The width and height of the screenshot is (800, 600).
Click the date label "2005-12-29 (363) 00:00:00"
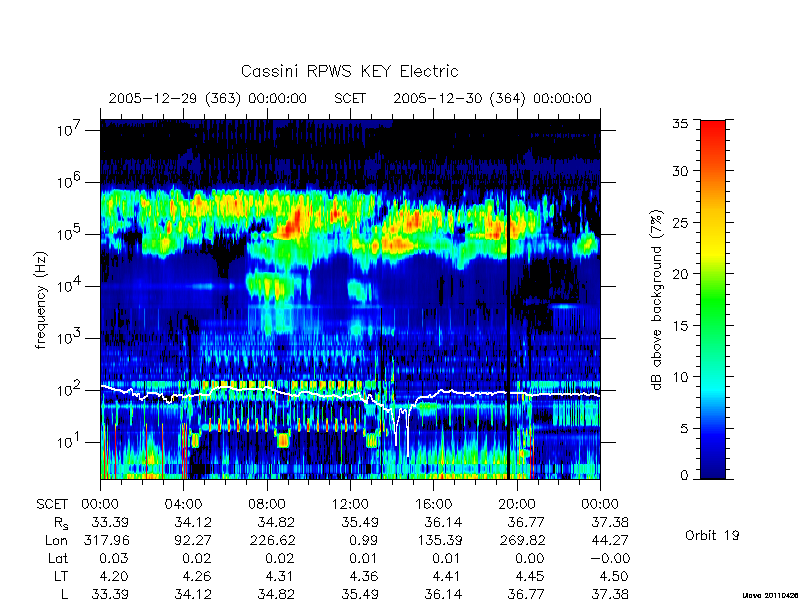(208, 98)
